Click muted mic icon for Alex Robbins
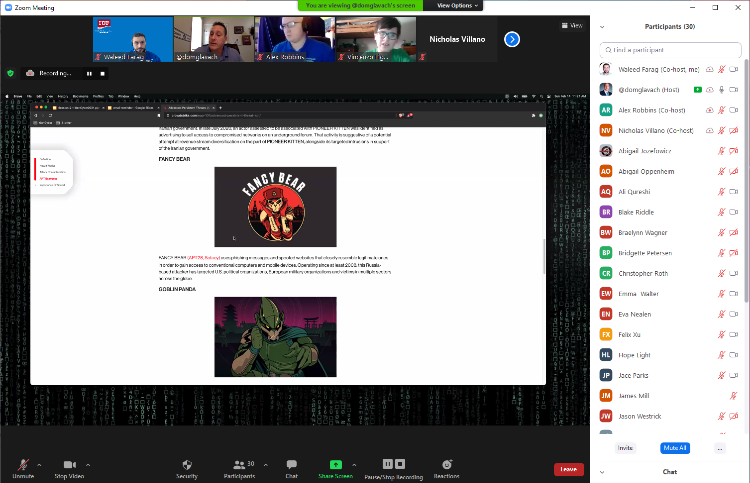This screenshot has height=483, width=750. pyautogui.click(x=722, y=110)
